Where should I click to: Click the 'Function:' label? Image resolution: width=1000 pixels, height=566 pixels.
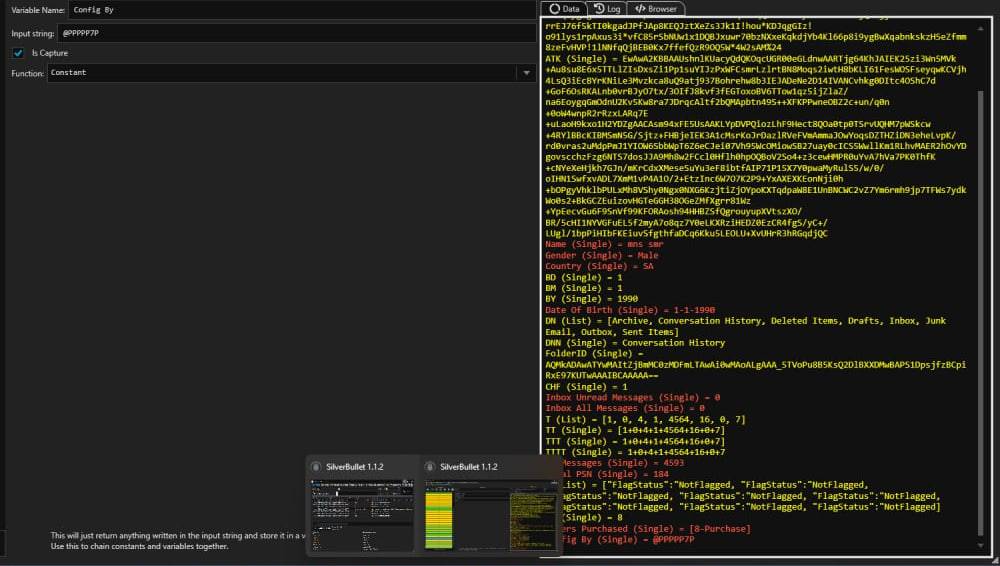[27, 73]
